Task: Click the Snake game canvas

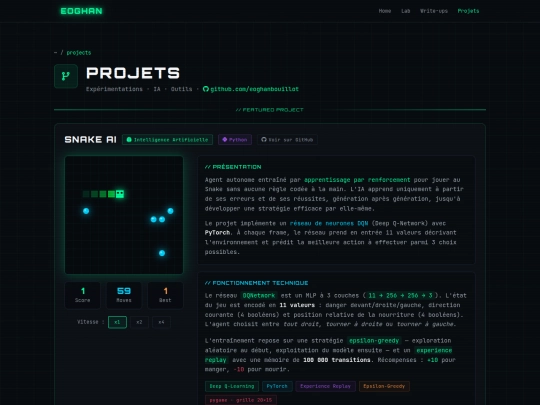Action: click(x=124, y=215)
